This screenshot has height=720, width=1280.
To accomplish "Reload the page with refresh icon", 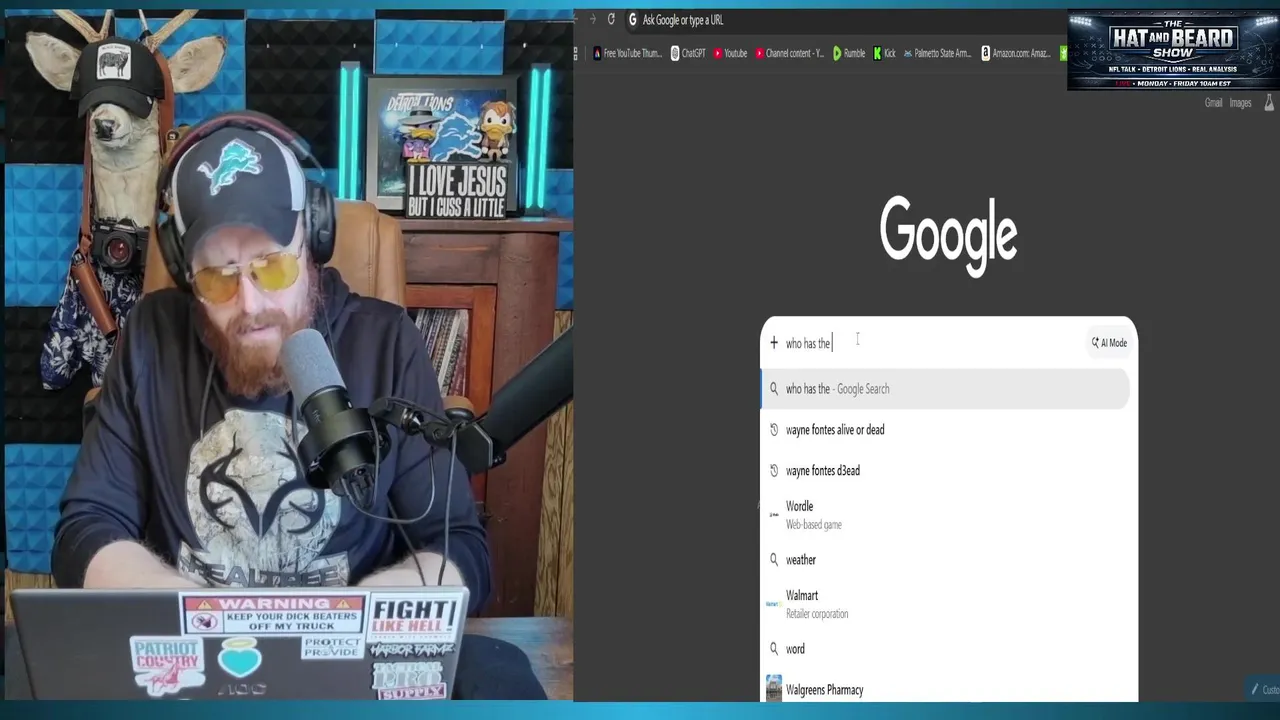I will (611, 19).
